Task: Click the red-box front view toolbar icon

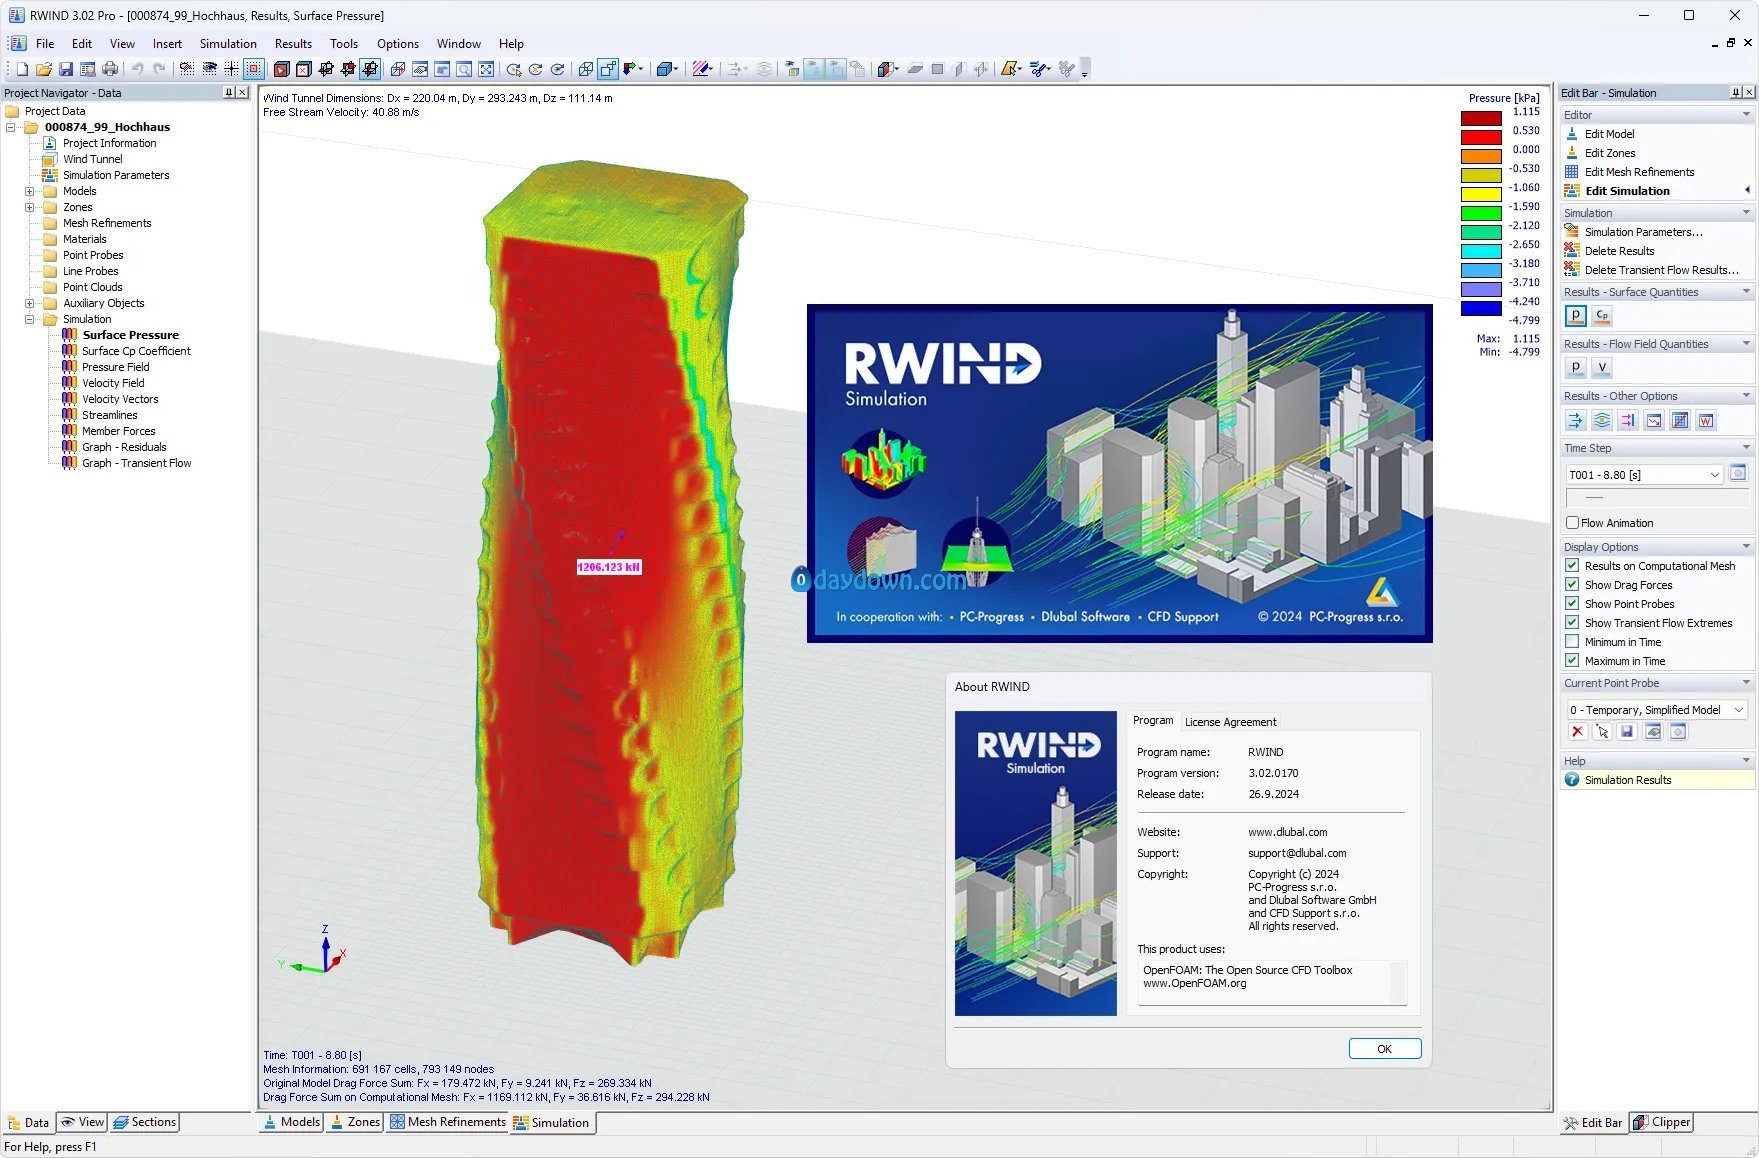Action: click(282, 69)
